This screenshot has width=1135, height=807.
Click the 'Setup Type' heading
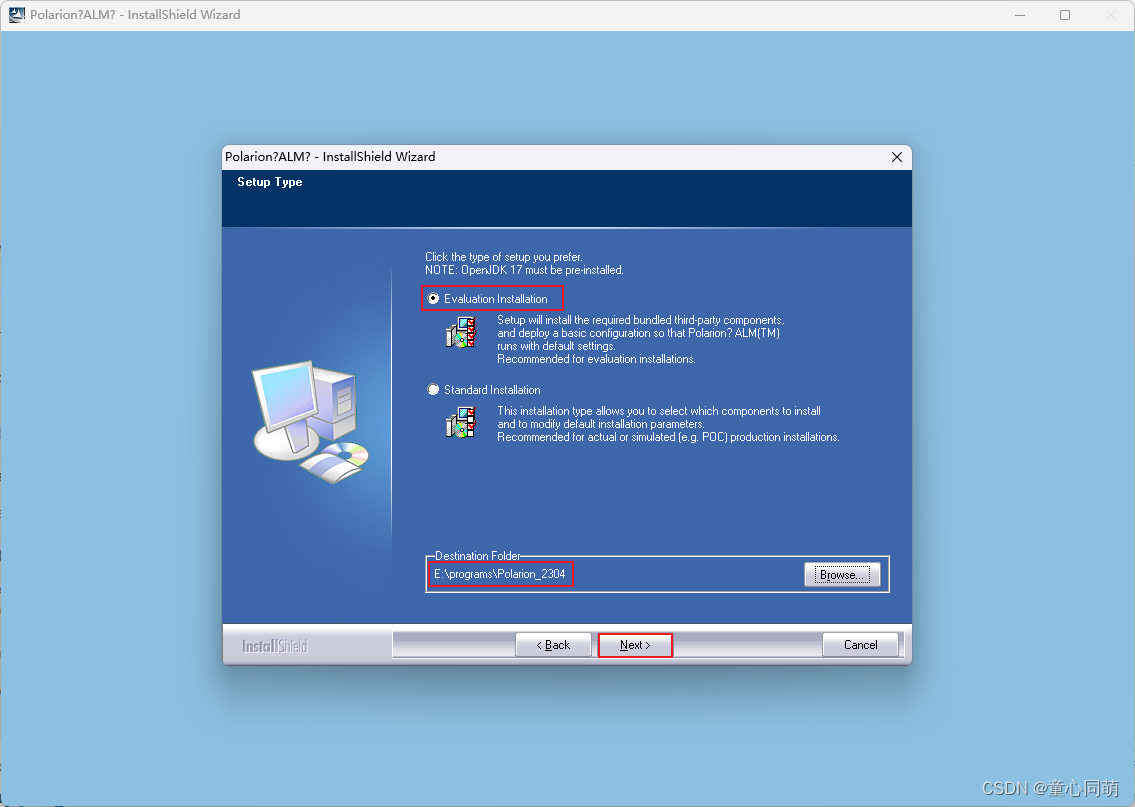click(269, 182)
